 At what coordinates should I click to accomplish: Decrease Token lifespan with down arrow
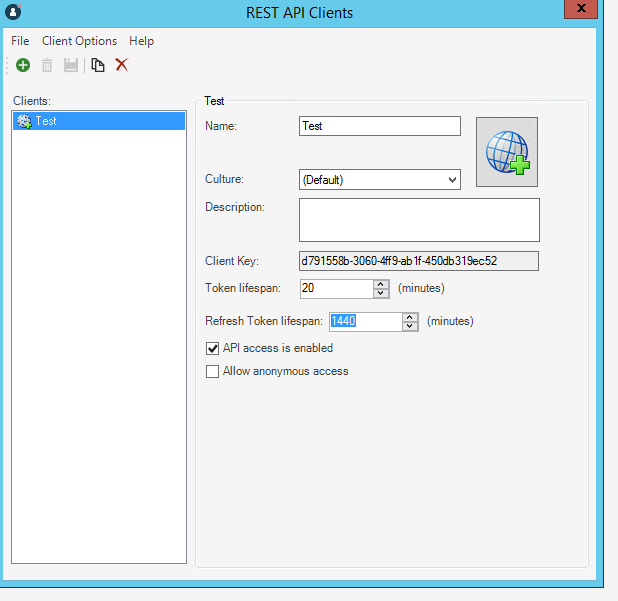[x=381, y=293]
